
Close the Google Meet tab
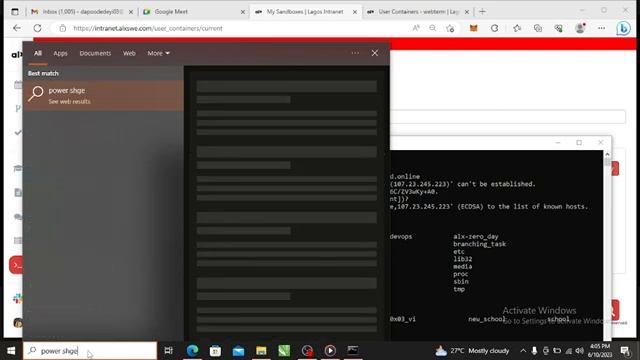coord(243,12)
